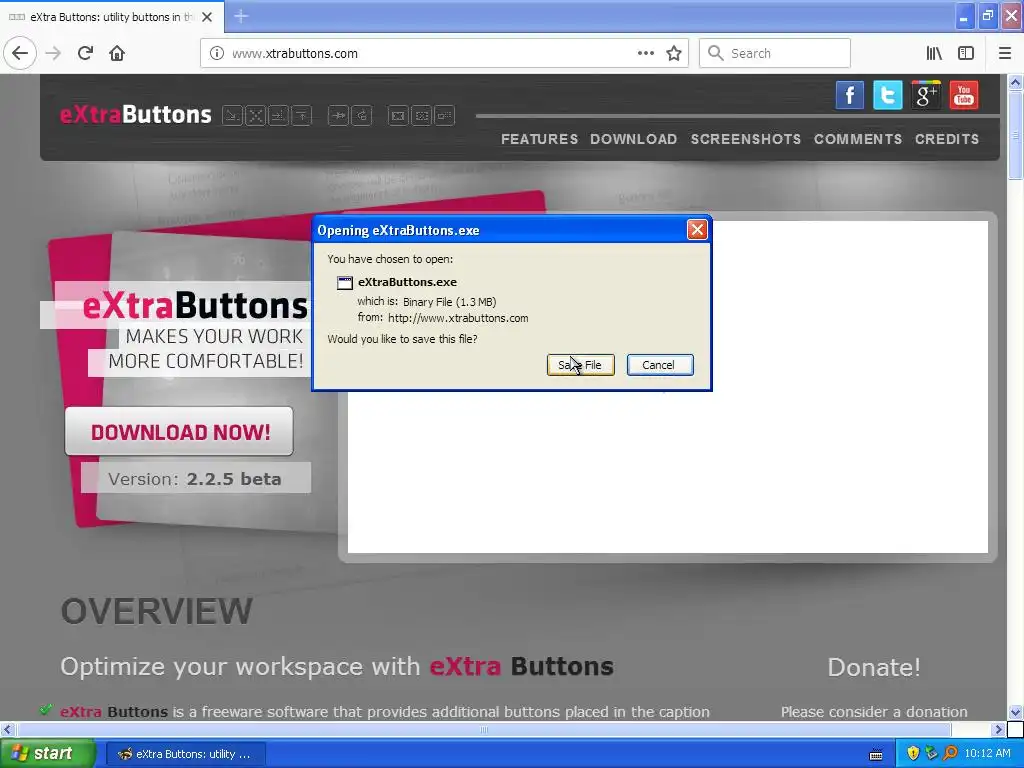
Task: Open the page actions three-dot menu
Action: tap(645, 53)
